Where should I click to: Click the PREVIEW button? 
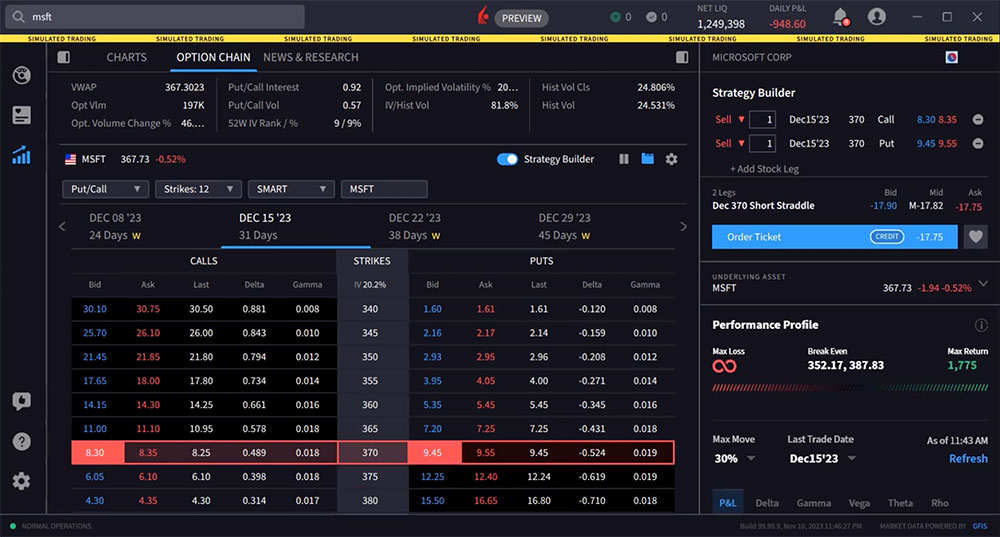pos(522,18)
